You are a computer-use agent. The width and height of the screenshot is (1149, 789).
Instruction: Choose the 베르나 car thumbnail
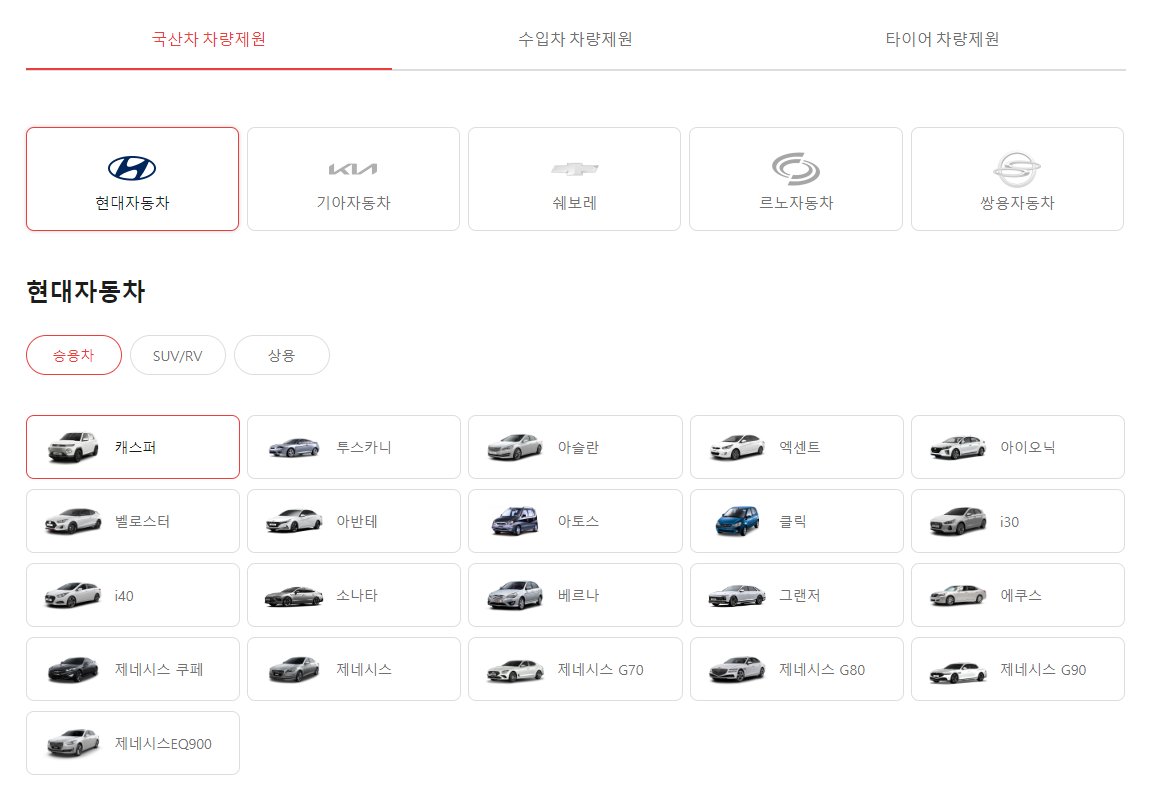pyautogui.click(x=515, y=595)
